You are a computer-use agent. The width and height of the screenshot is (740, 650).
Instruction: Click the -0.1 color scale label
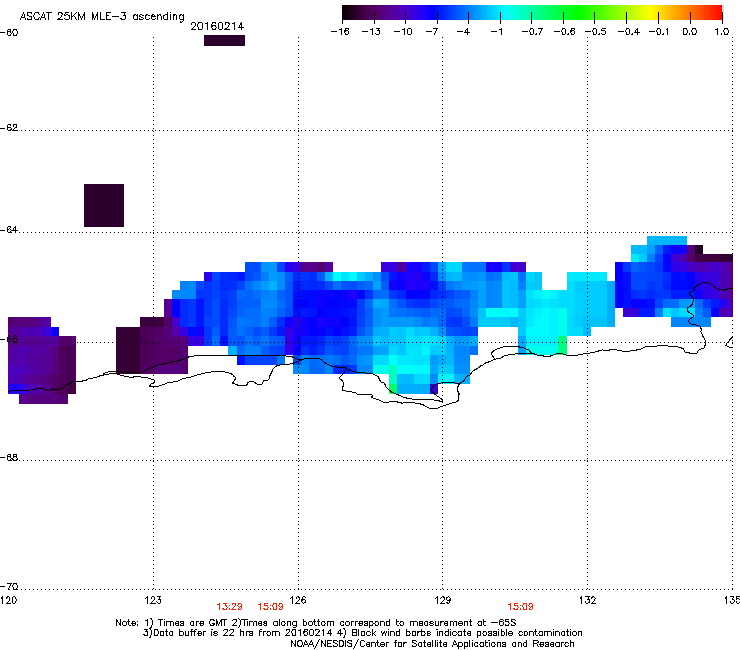click(659, 32)
